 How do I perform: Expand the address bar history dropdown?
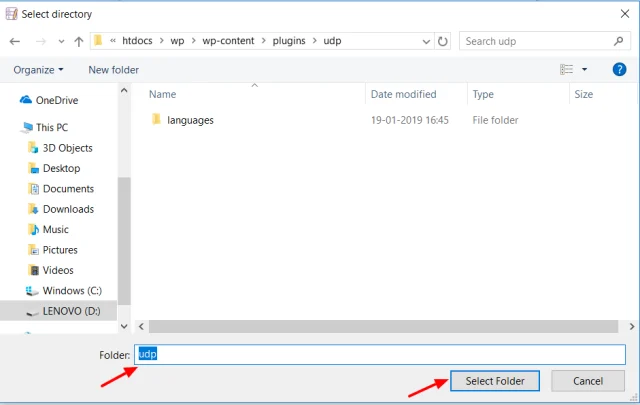425,41
